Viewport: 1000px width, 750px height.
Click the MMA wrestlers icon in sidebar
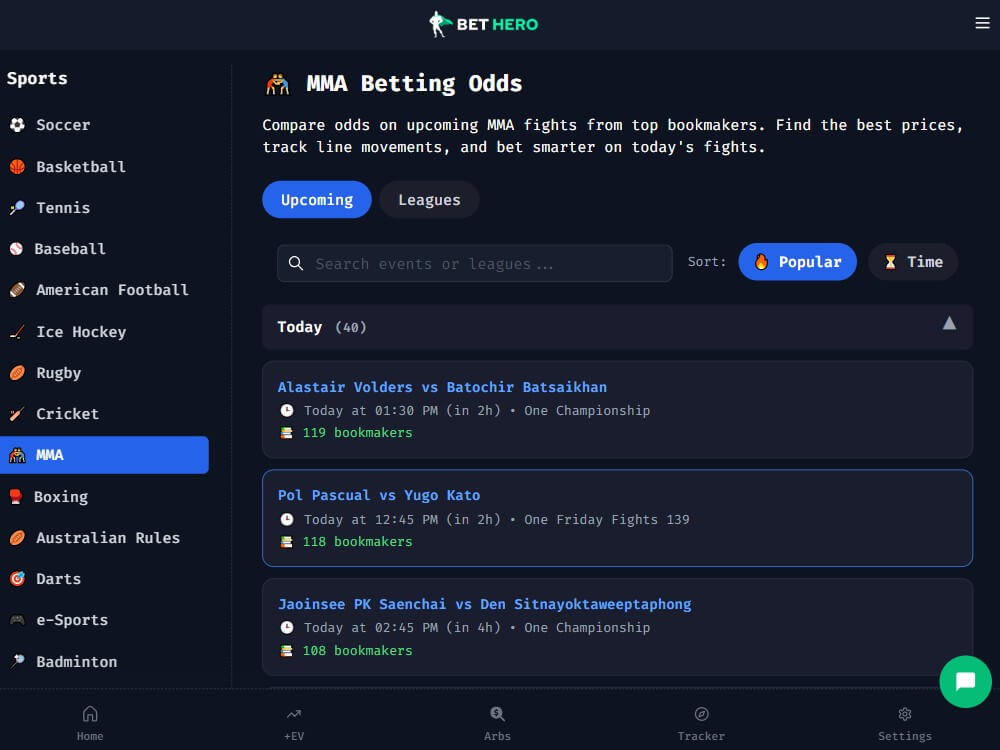tap(19, 454)
